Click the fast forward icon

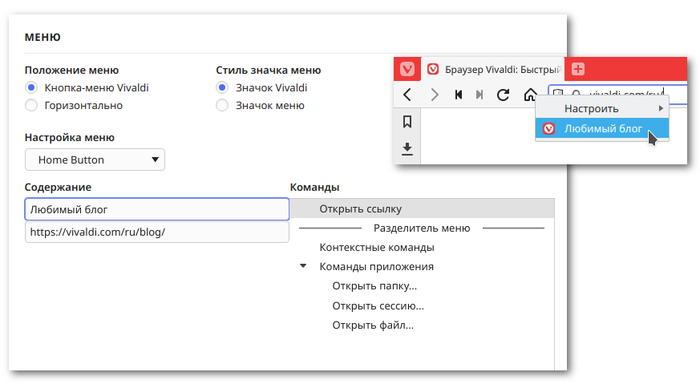pos(479,95)
